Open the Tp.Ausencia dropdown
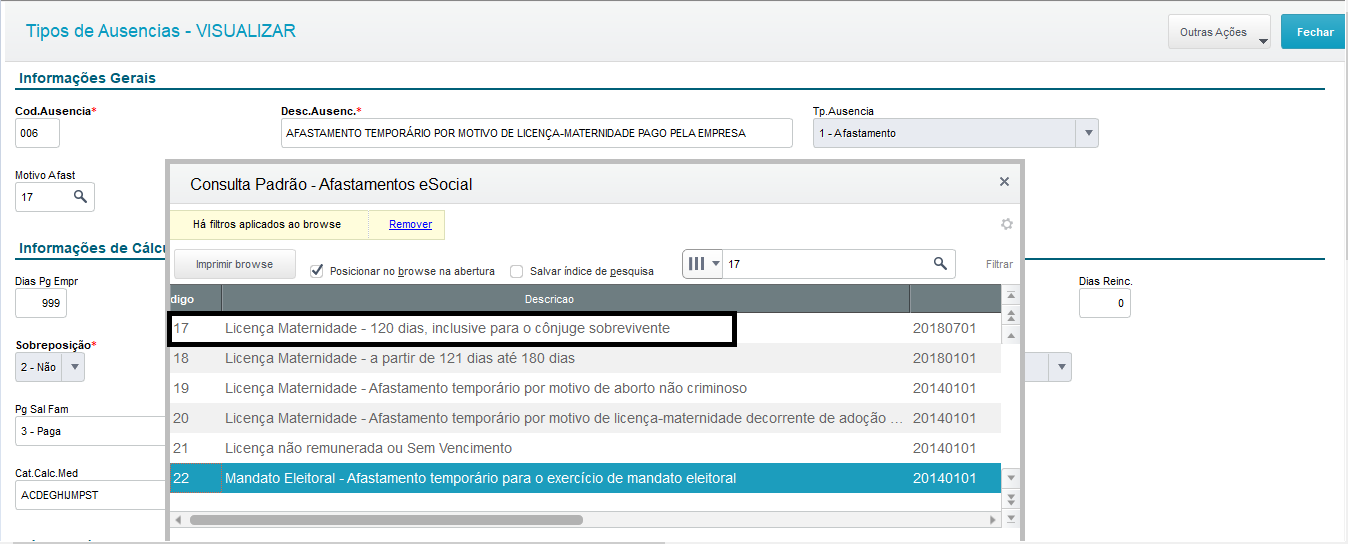Viewport: 1348px width, 544px height. tap(1087, 133)
